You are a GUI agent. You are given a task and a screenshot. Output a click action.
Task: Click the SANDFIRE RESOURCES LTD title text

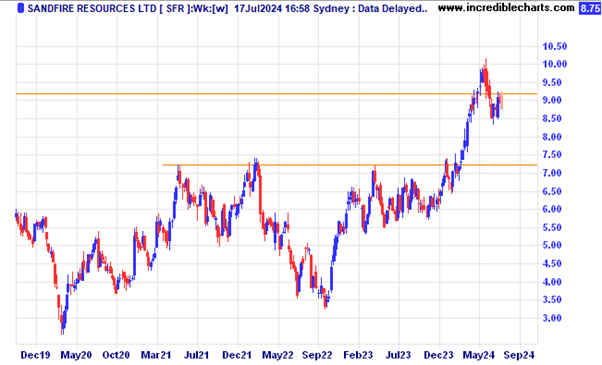(x=92, y=8)
